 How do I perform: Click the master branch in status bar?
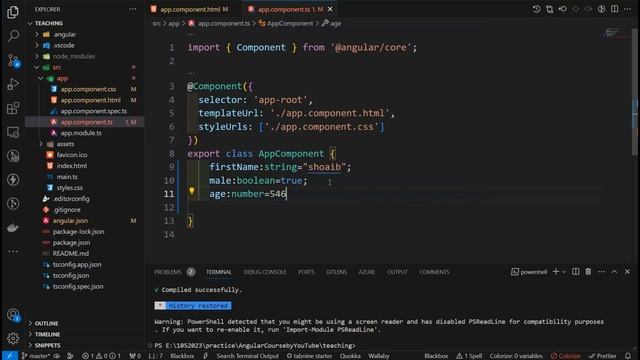36,356
